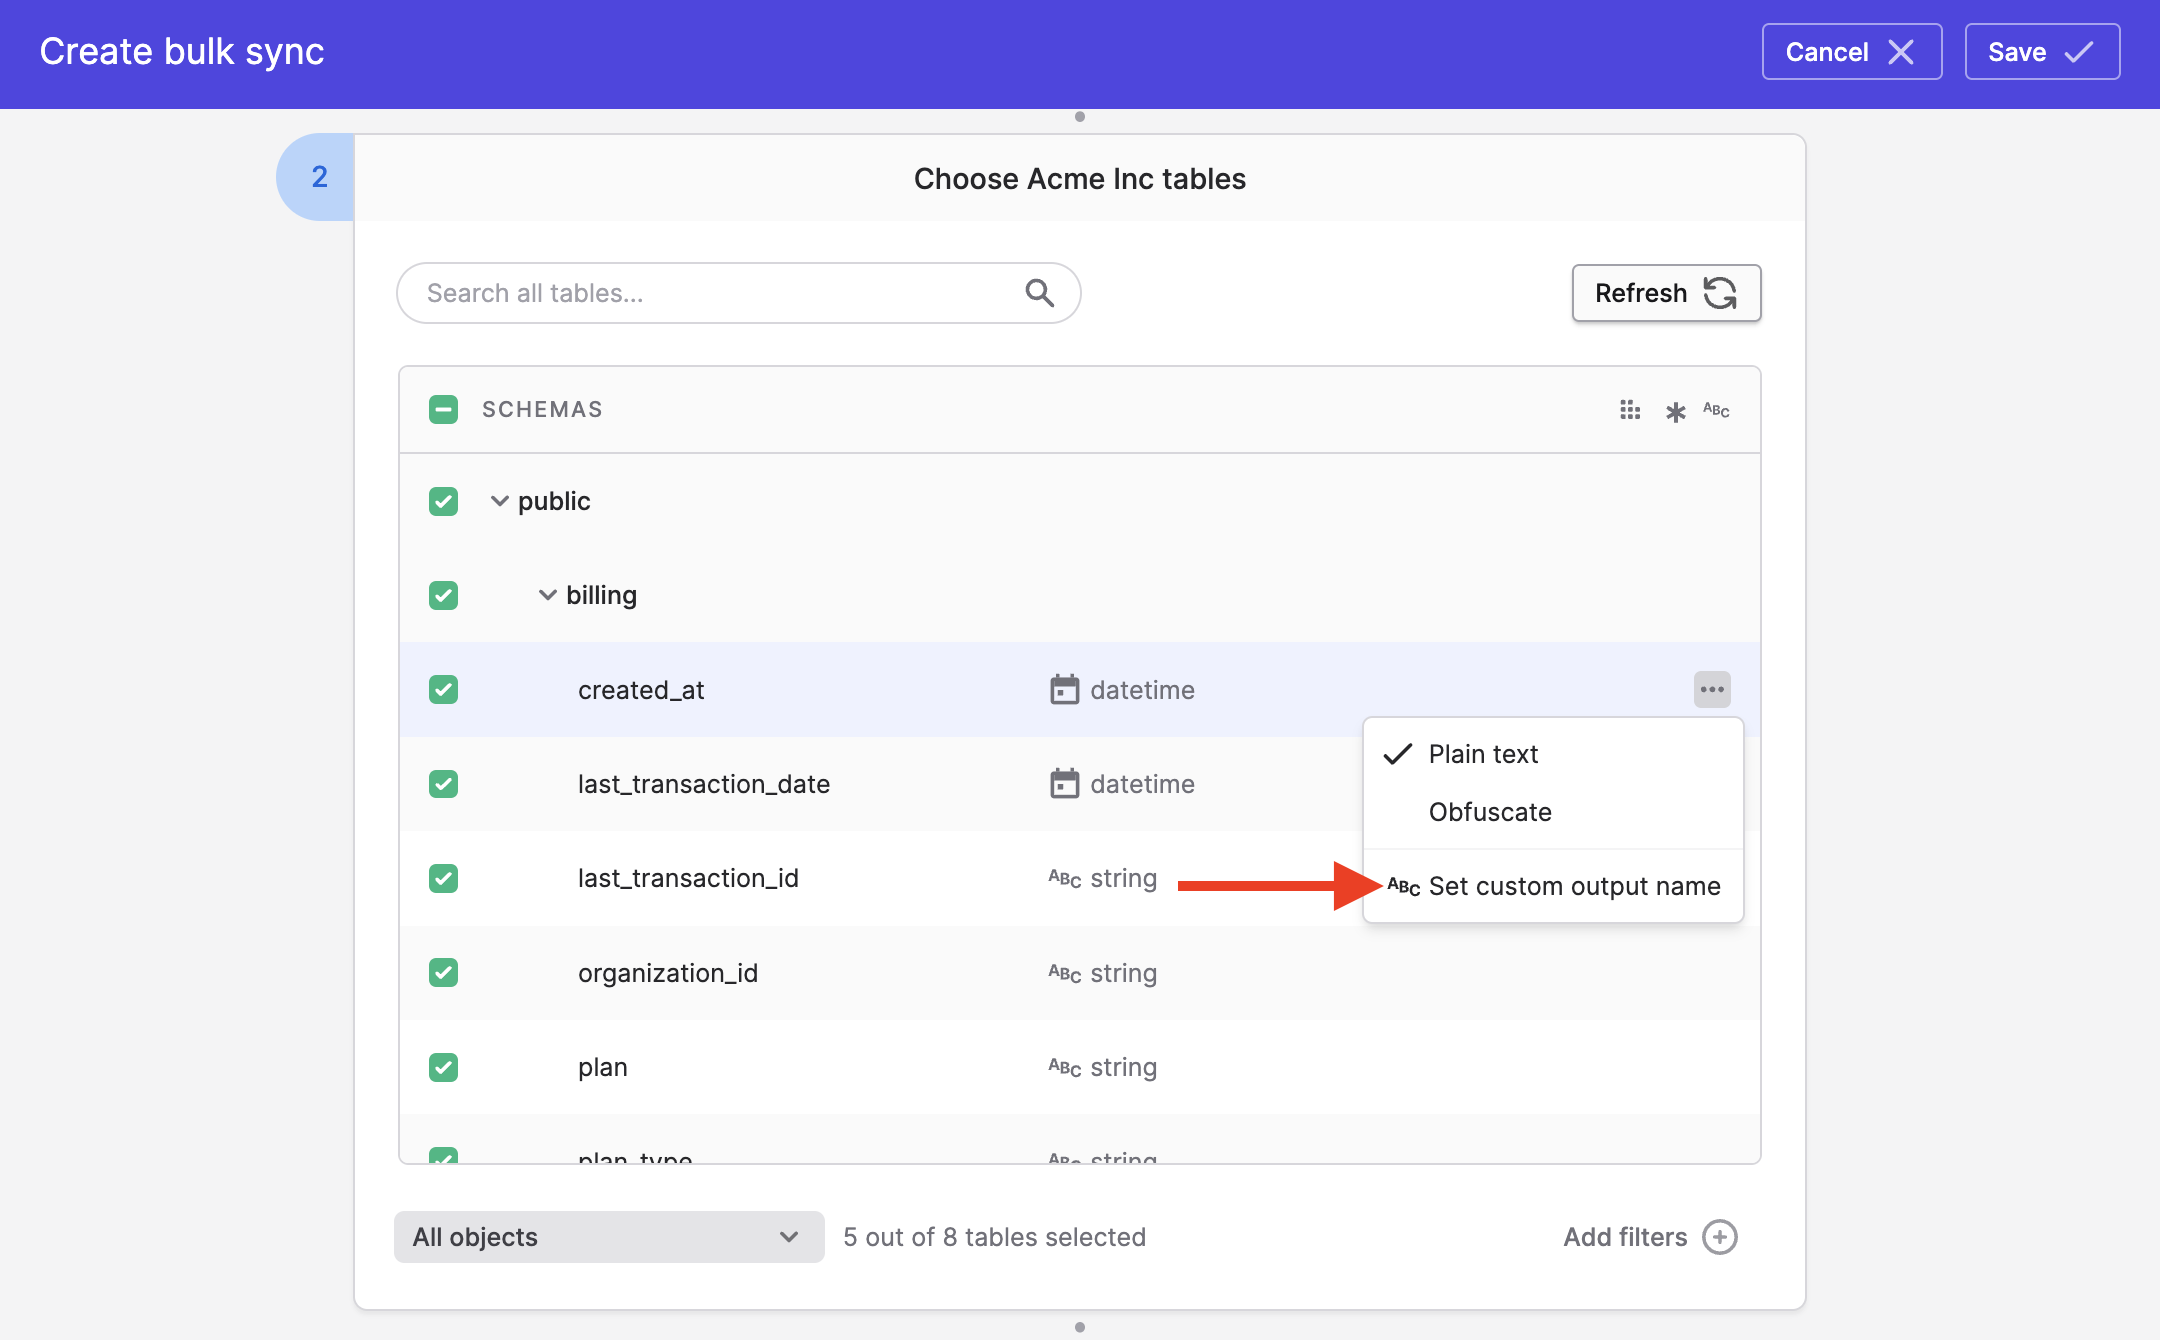Image resolution: width=2160 pixels, height=1340 pixels.
Task: Open the All objects dropdown
Action: coord(608,1237)
